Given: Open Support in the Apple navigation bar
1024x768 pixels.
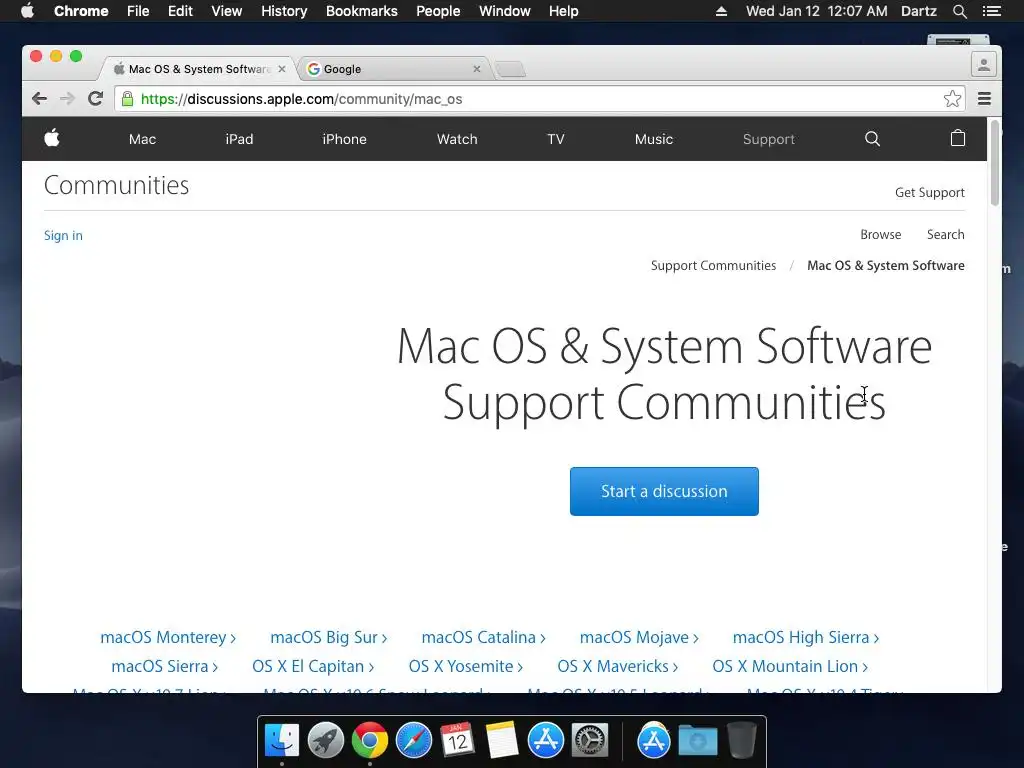Looking at the screenshot, I should pyautogui.click(x=769, y=139).
